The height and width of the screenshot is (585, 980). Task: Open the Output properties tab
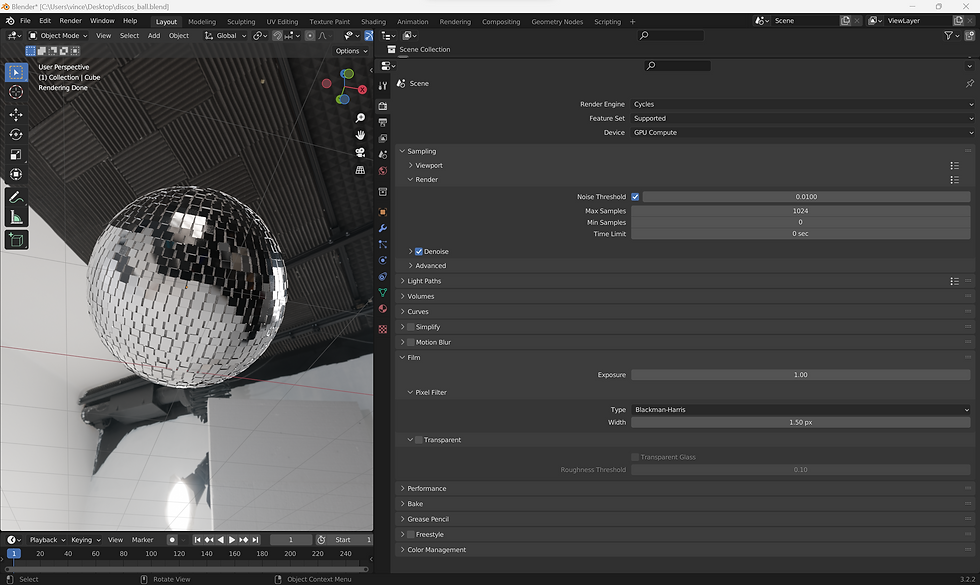click(x=383, y=122)
